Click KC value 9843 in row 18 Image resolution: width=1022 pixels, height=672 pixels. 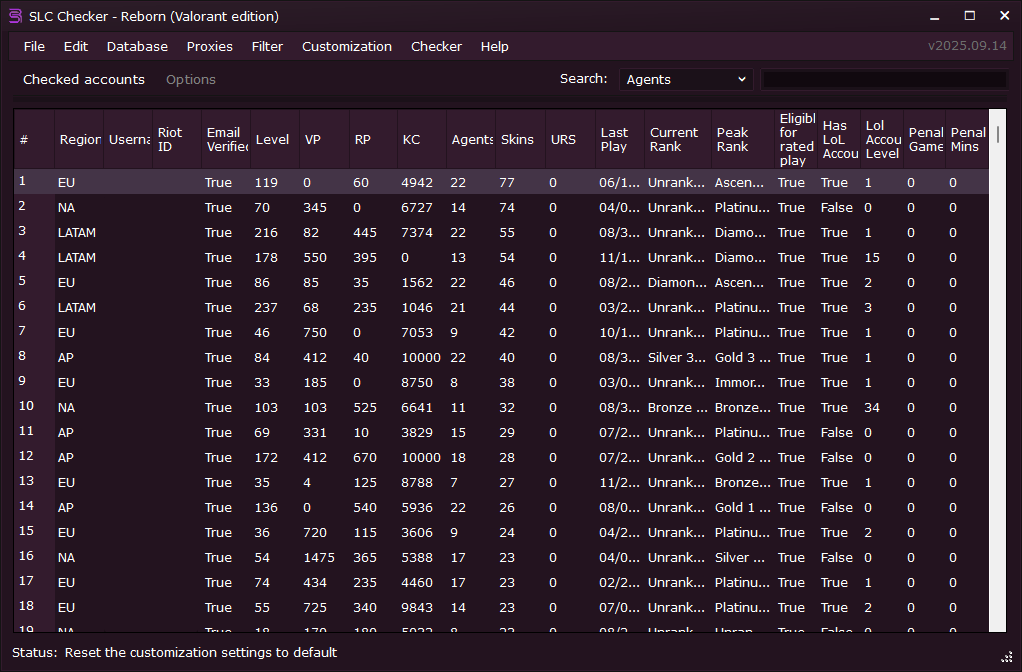417,607
